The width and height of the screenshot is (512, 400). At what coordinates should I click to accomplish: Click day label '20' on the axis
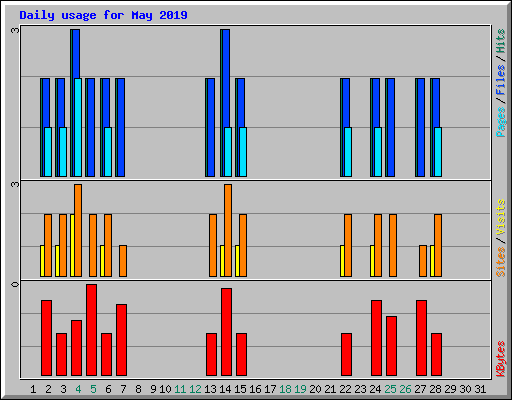[x=315, y=389]
